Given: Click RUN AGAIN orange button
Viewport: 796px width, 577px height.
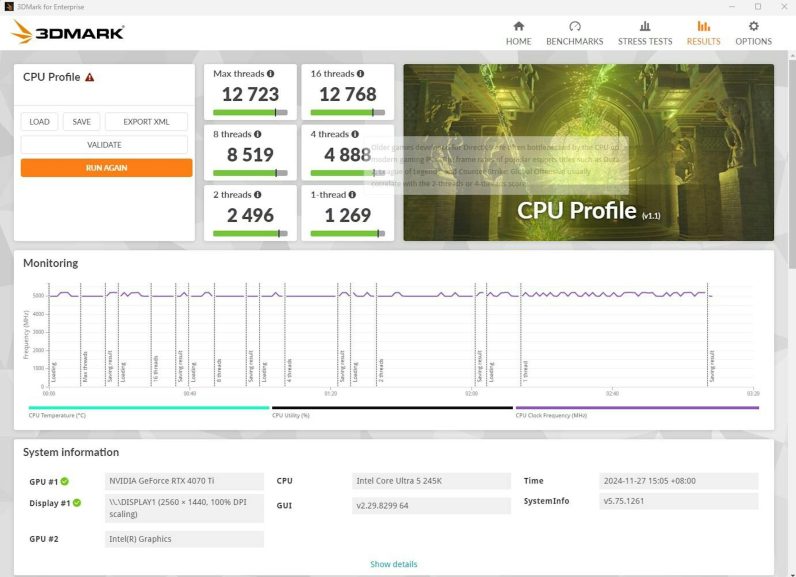Looking at the screenshot, I should pyautogui.click(x=107, y=168).
